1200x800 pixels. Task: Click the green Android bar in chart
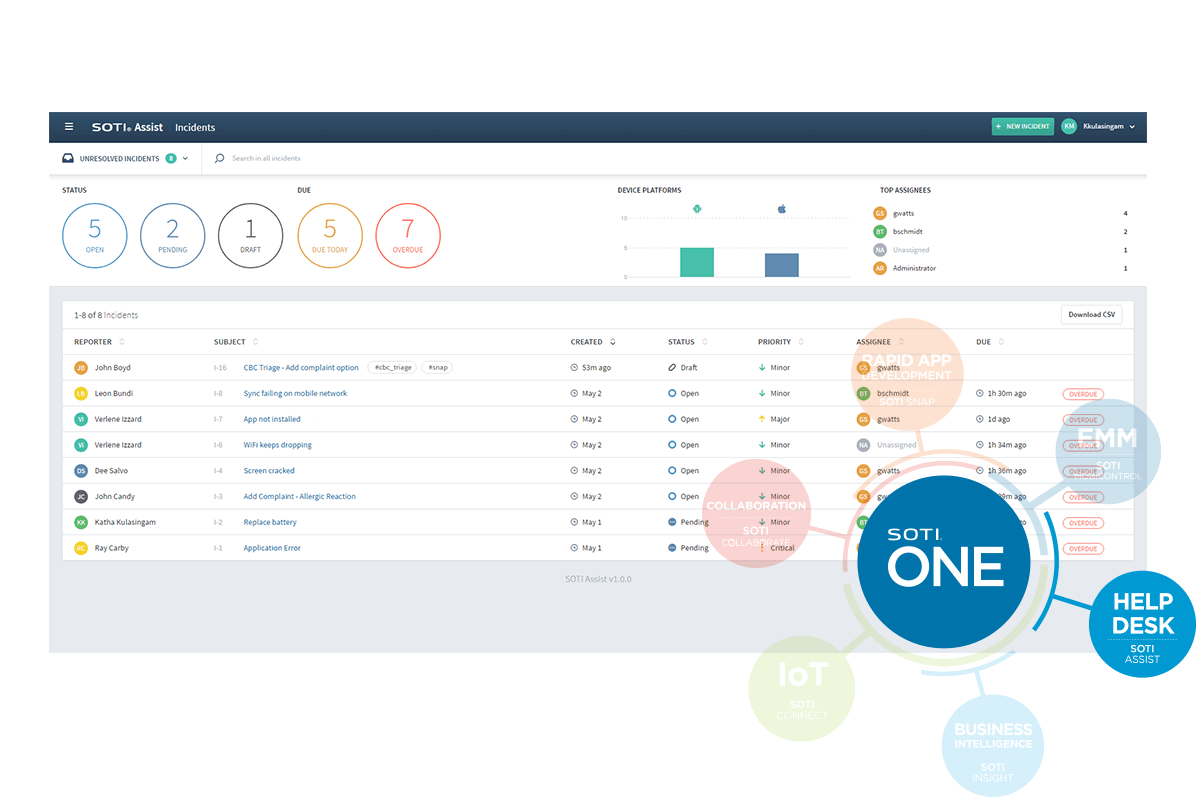click(697, 262)
